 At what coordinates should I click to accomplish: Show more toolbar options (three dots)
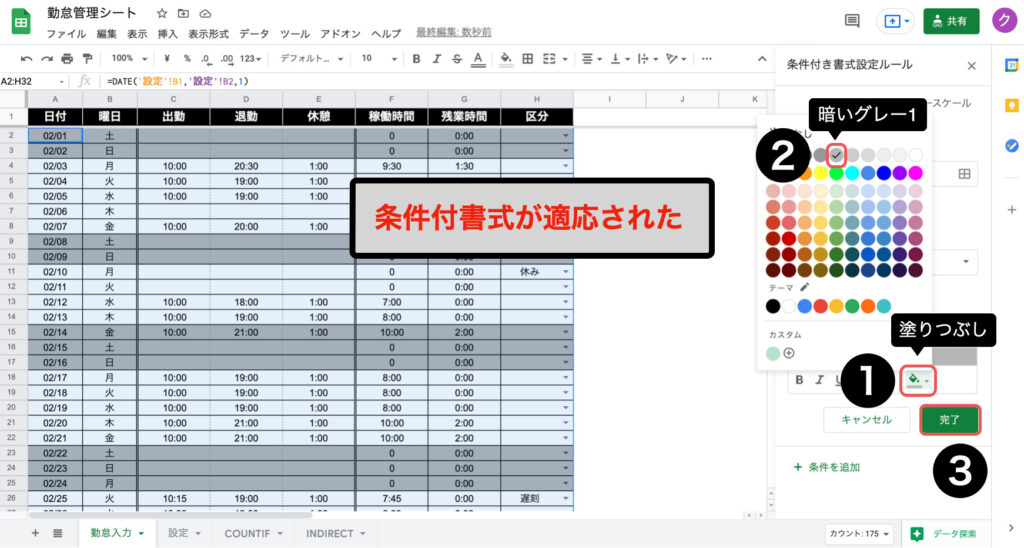pyautogui.click(x=706, y=59)
